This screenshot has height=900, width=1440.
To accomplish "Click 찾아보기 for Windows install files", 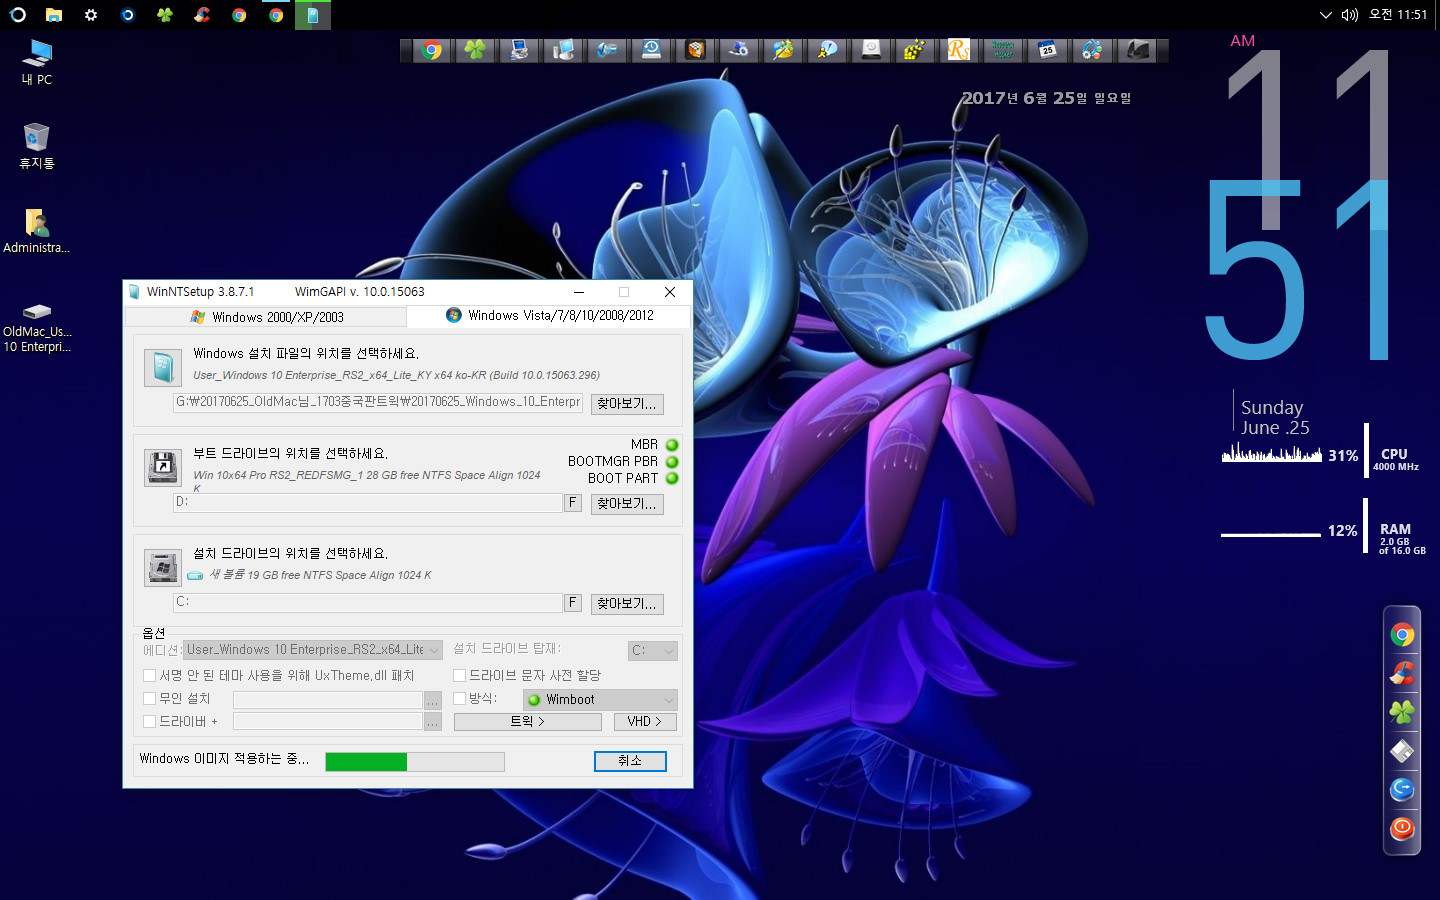I will 627,404.
